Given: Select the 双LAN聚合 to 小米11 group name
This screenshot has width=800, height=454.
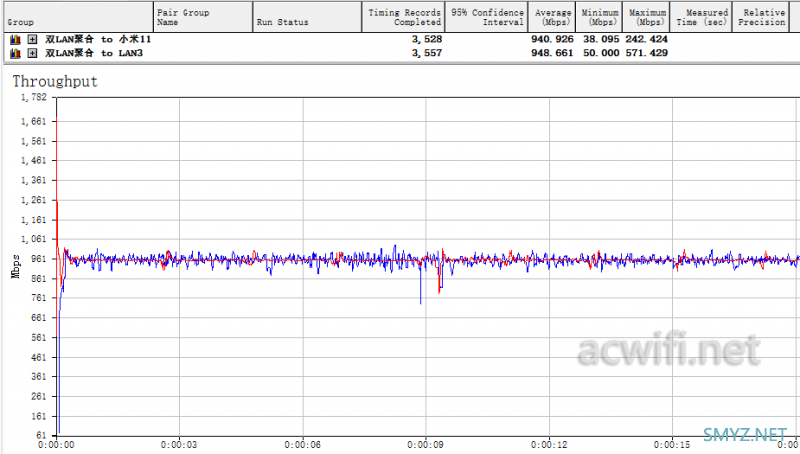Looking at the screenshot, I should point(98,39).
